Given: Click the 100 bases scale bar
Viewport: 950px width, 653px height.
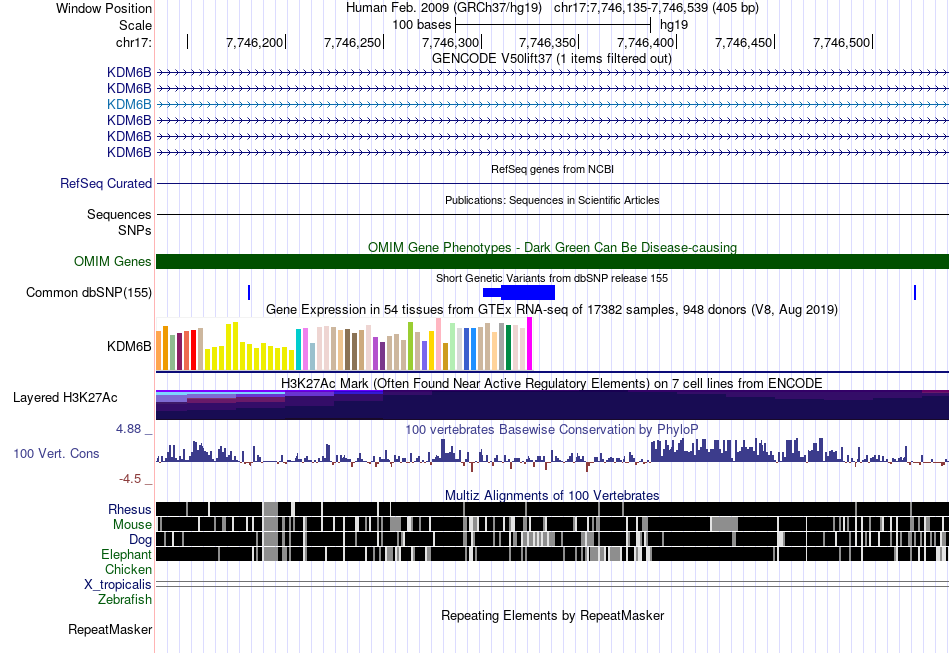Looking at the screenshot, I should pyautogui.click(x=553, y=25).
